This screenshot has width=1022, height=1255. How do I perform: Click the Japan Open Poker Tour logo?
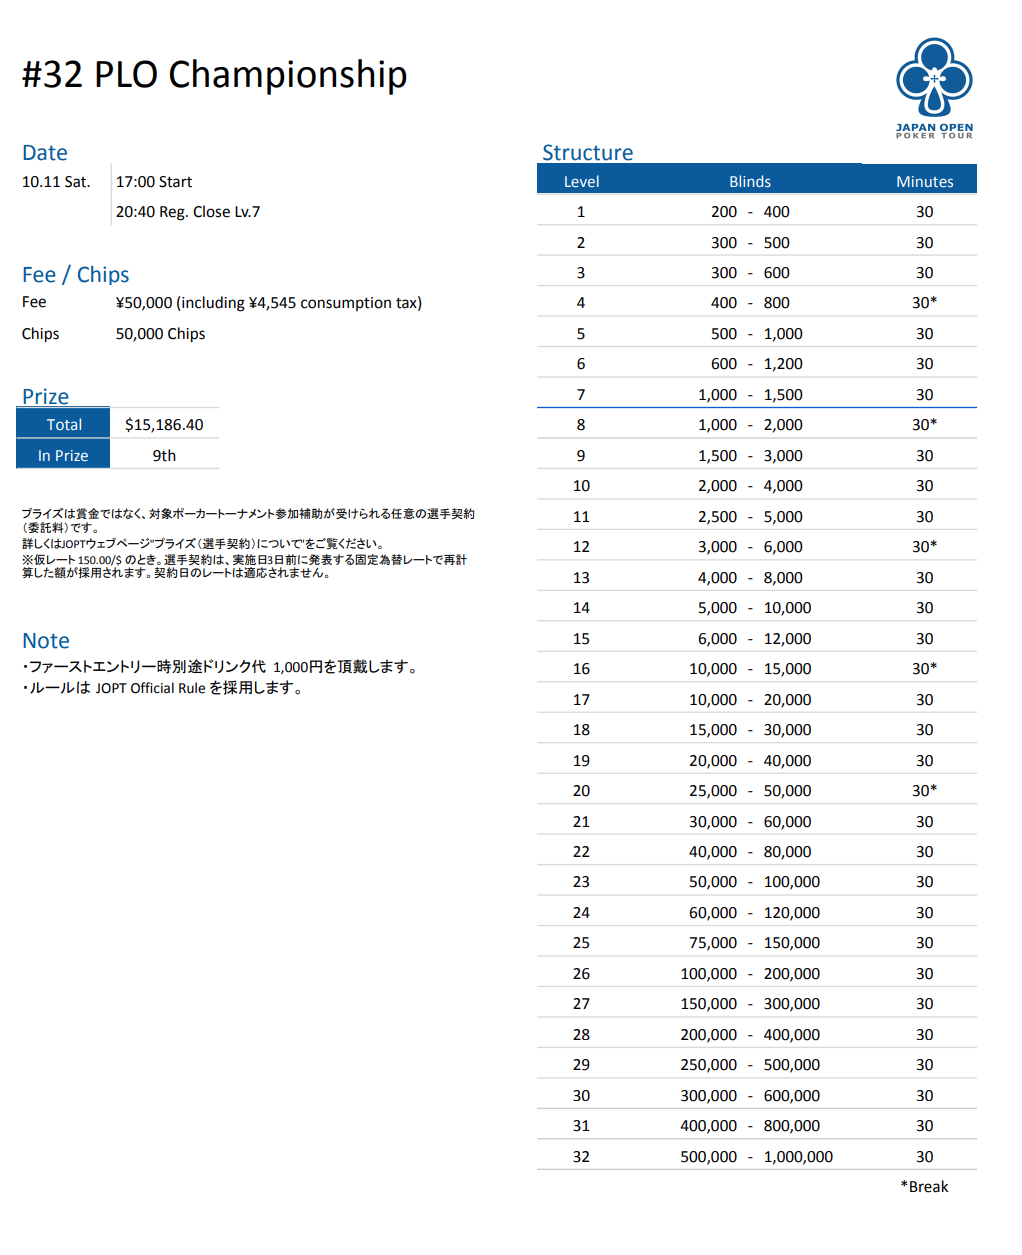[934, 88]
